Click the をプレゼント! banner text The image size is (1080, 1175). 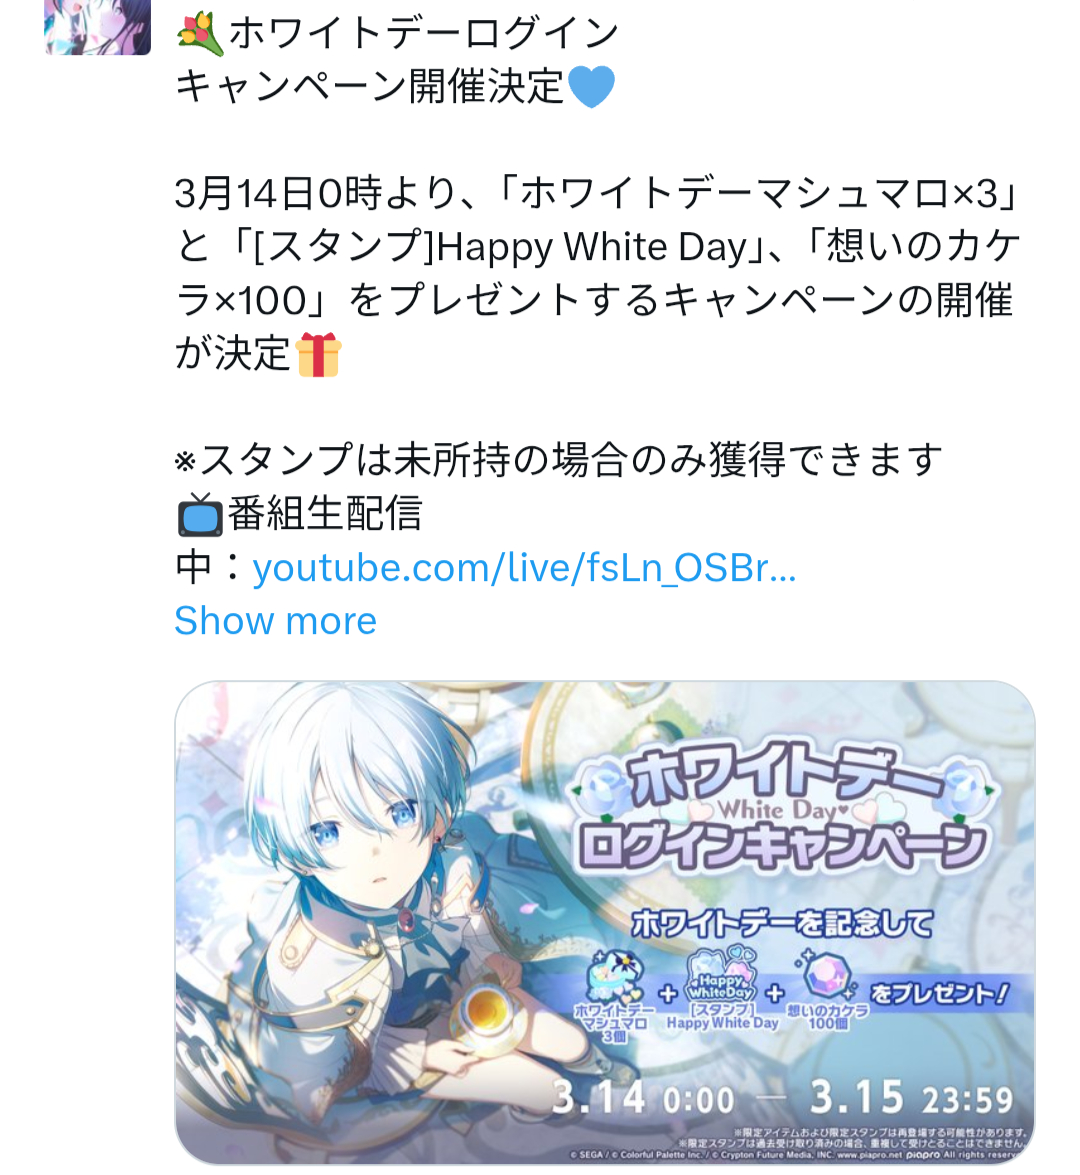(940, 994)
